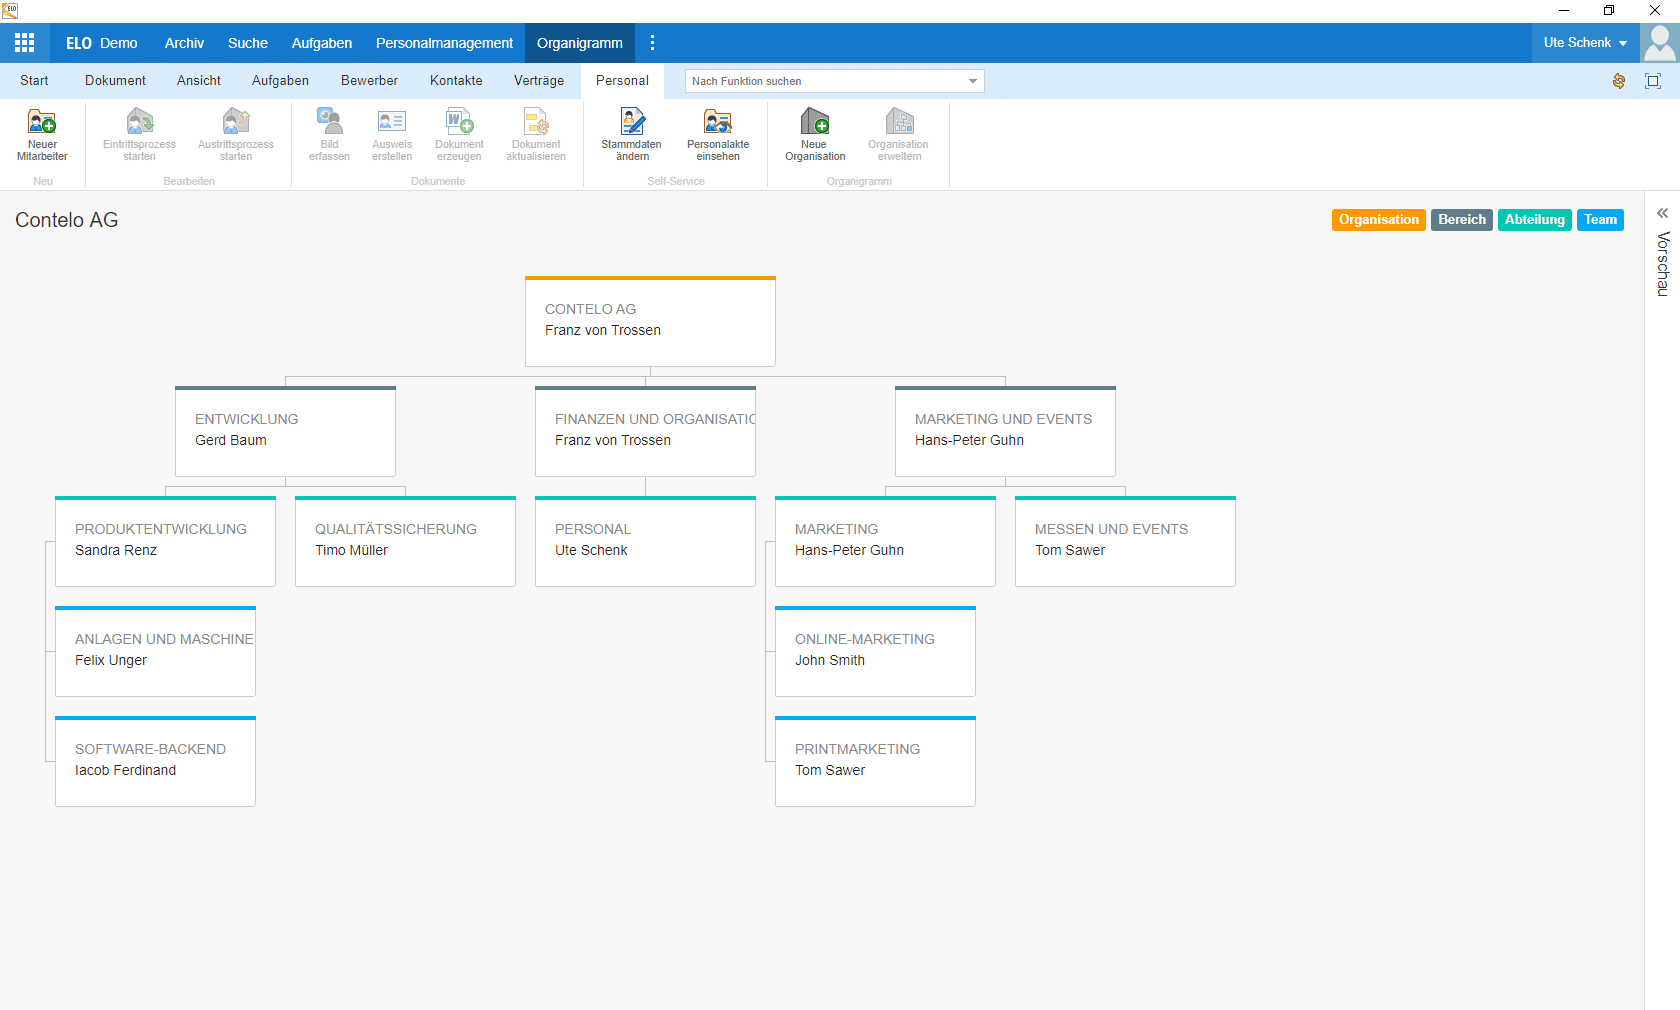Click Organisation erweitern icon
The height and width of the screenshot is (1010, 1680).
point(899,135)
